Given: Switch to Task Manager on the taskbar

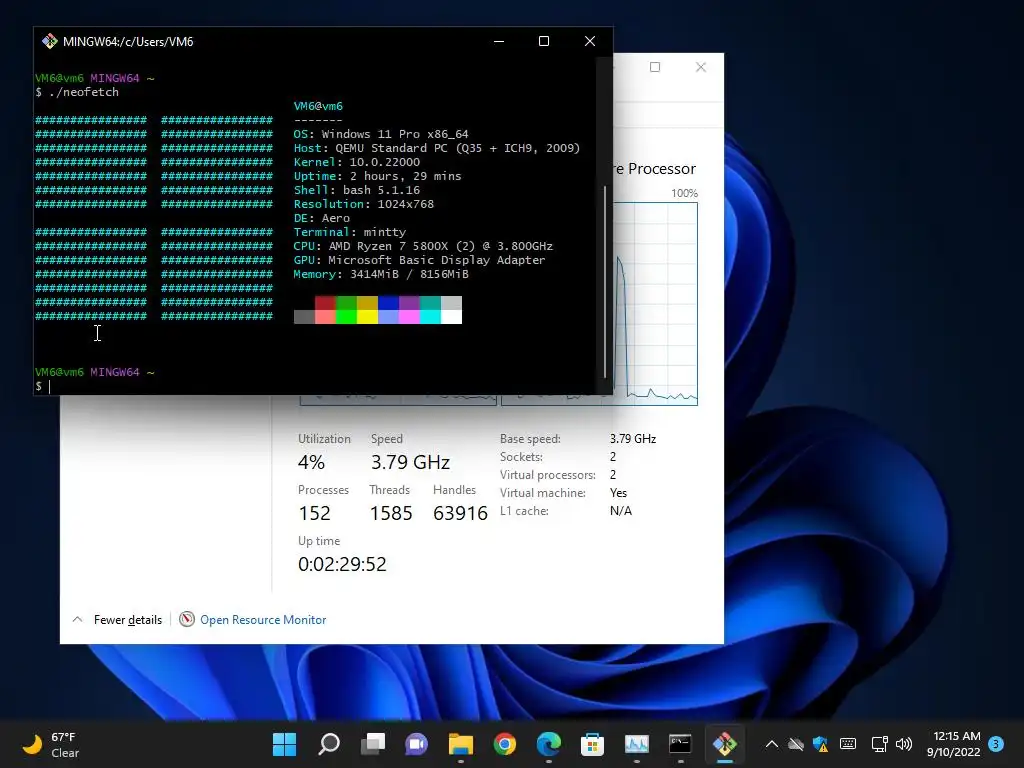Looking at the screenshot, I should 637,744.
